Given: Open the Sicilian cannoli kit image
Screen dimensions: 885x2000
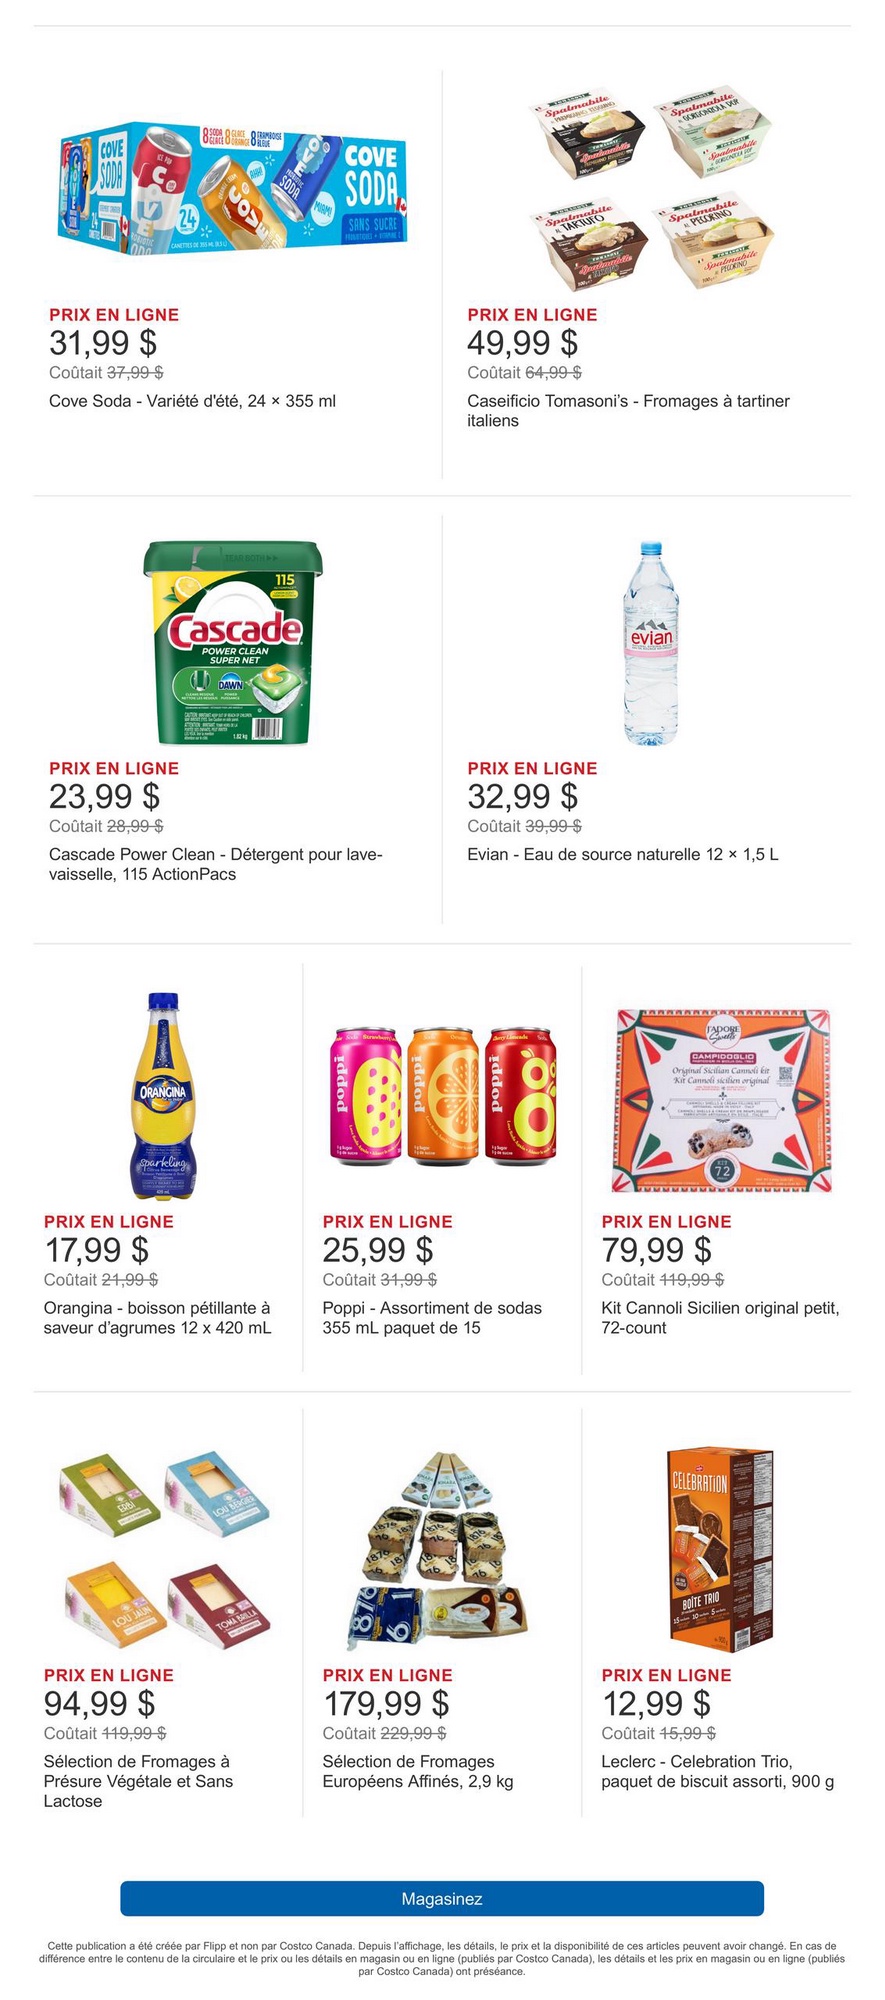Looking at the screenshot, I should pos(721,1099).
